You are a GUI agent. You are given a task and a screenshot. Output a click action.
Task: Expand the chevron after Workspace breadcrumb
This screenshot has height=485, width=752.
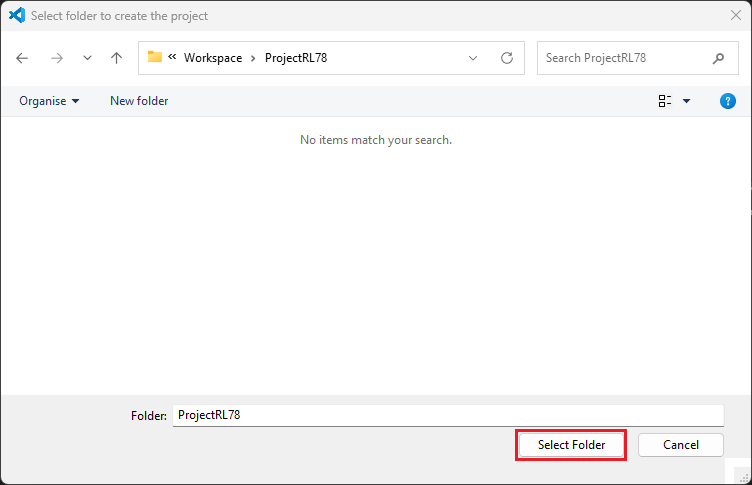(x=253, y=59)
